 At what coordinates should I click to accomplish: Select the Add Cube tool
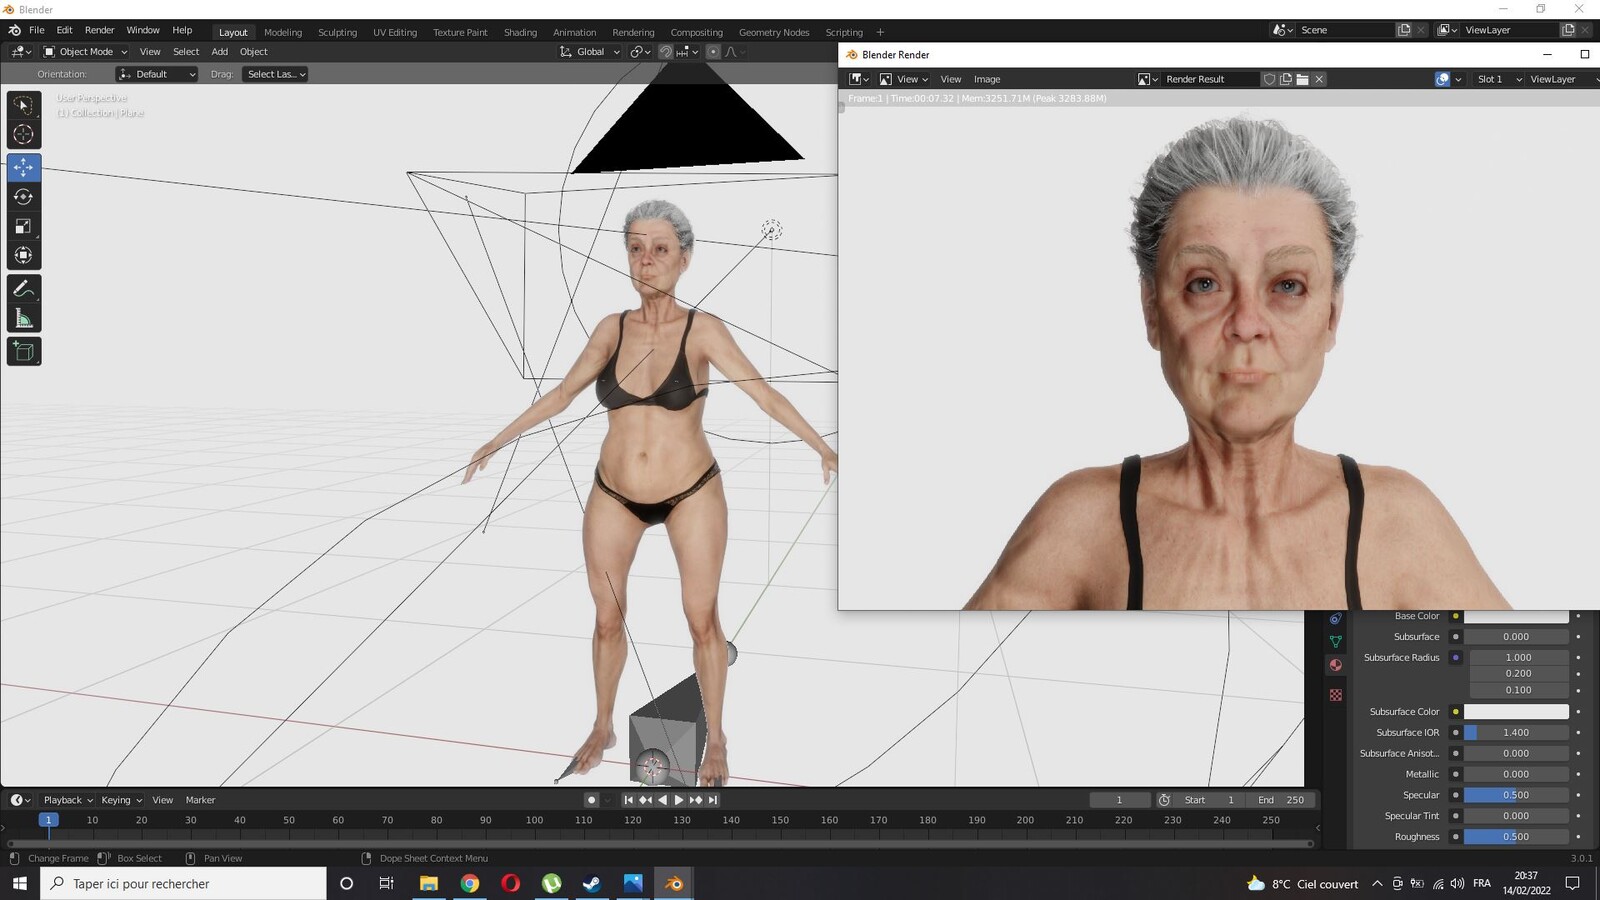click(x=23, y=351)
